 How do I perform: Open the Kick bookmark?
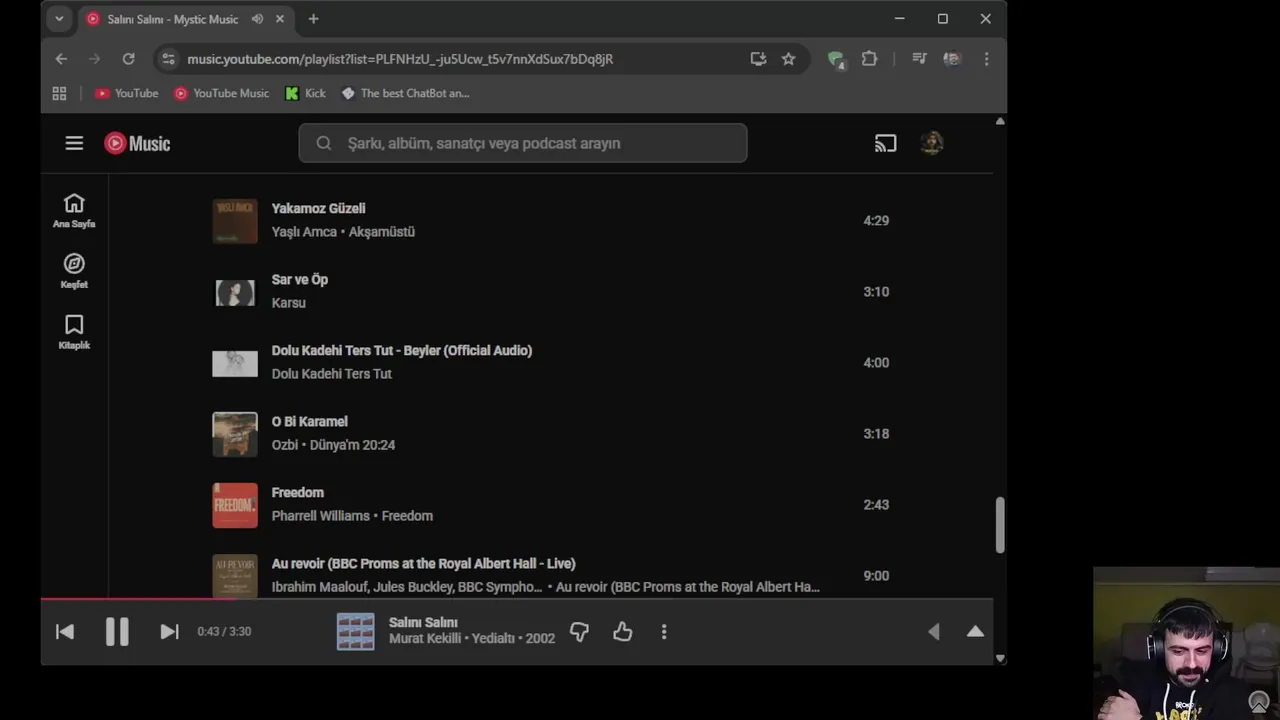[305, 93]
